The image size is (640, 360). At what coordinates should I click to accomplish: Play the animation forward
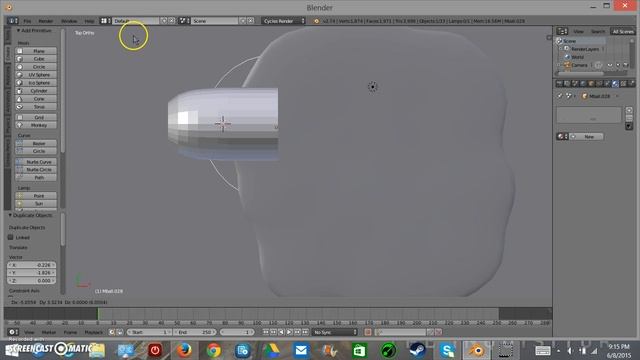289,332
